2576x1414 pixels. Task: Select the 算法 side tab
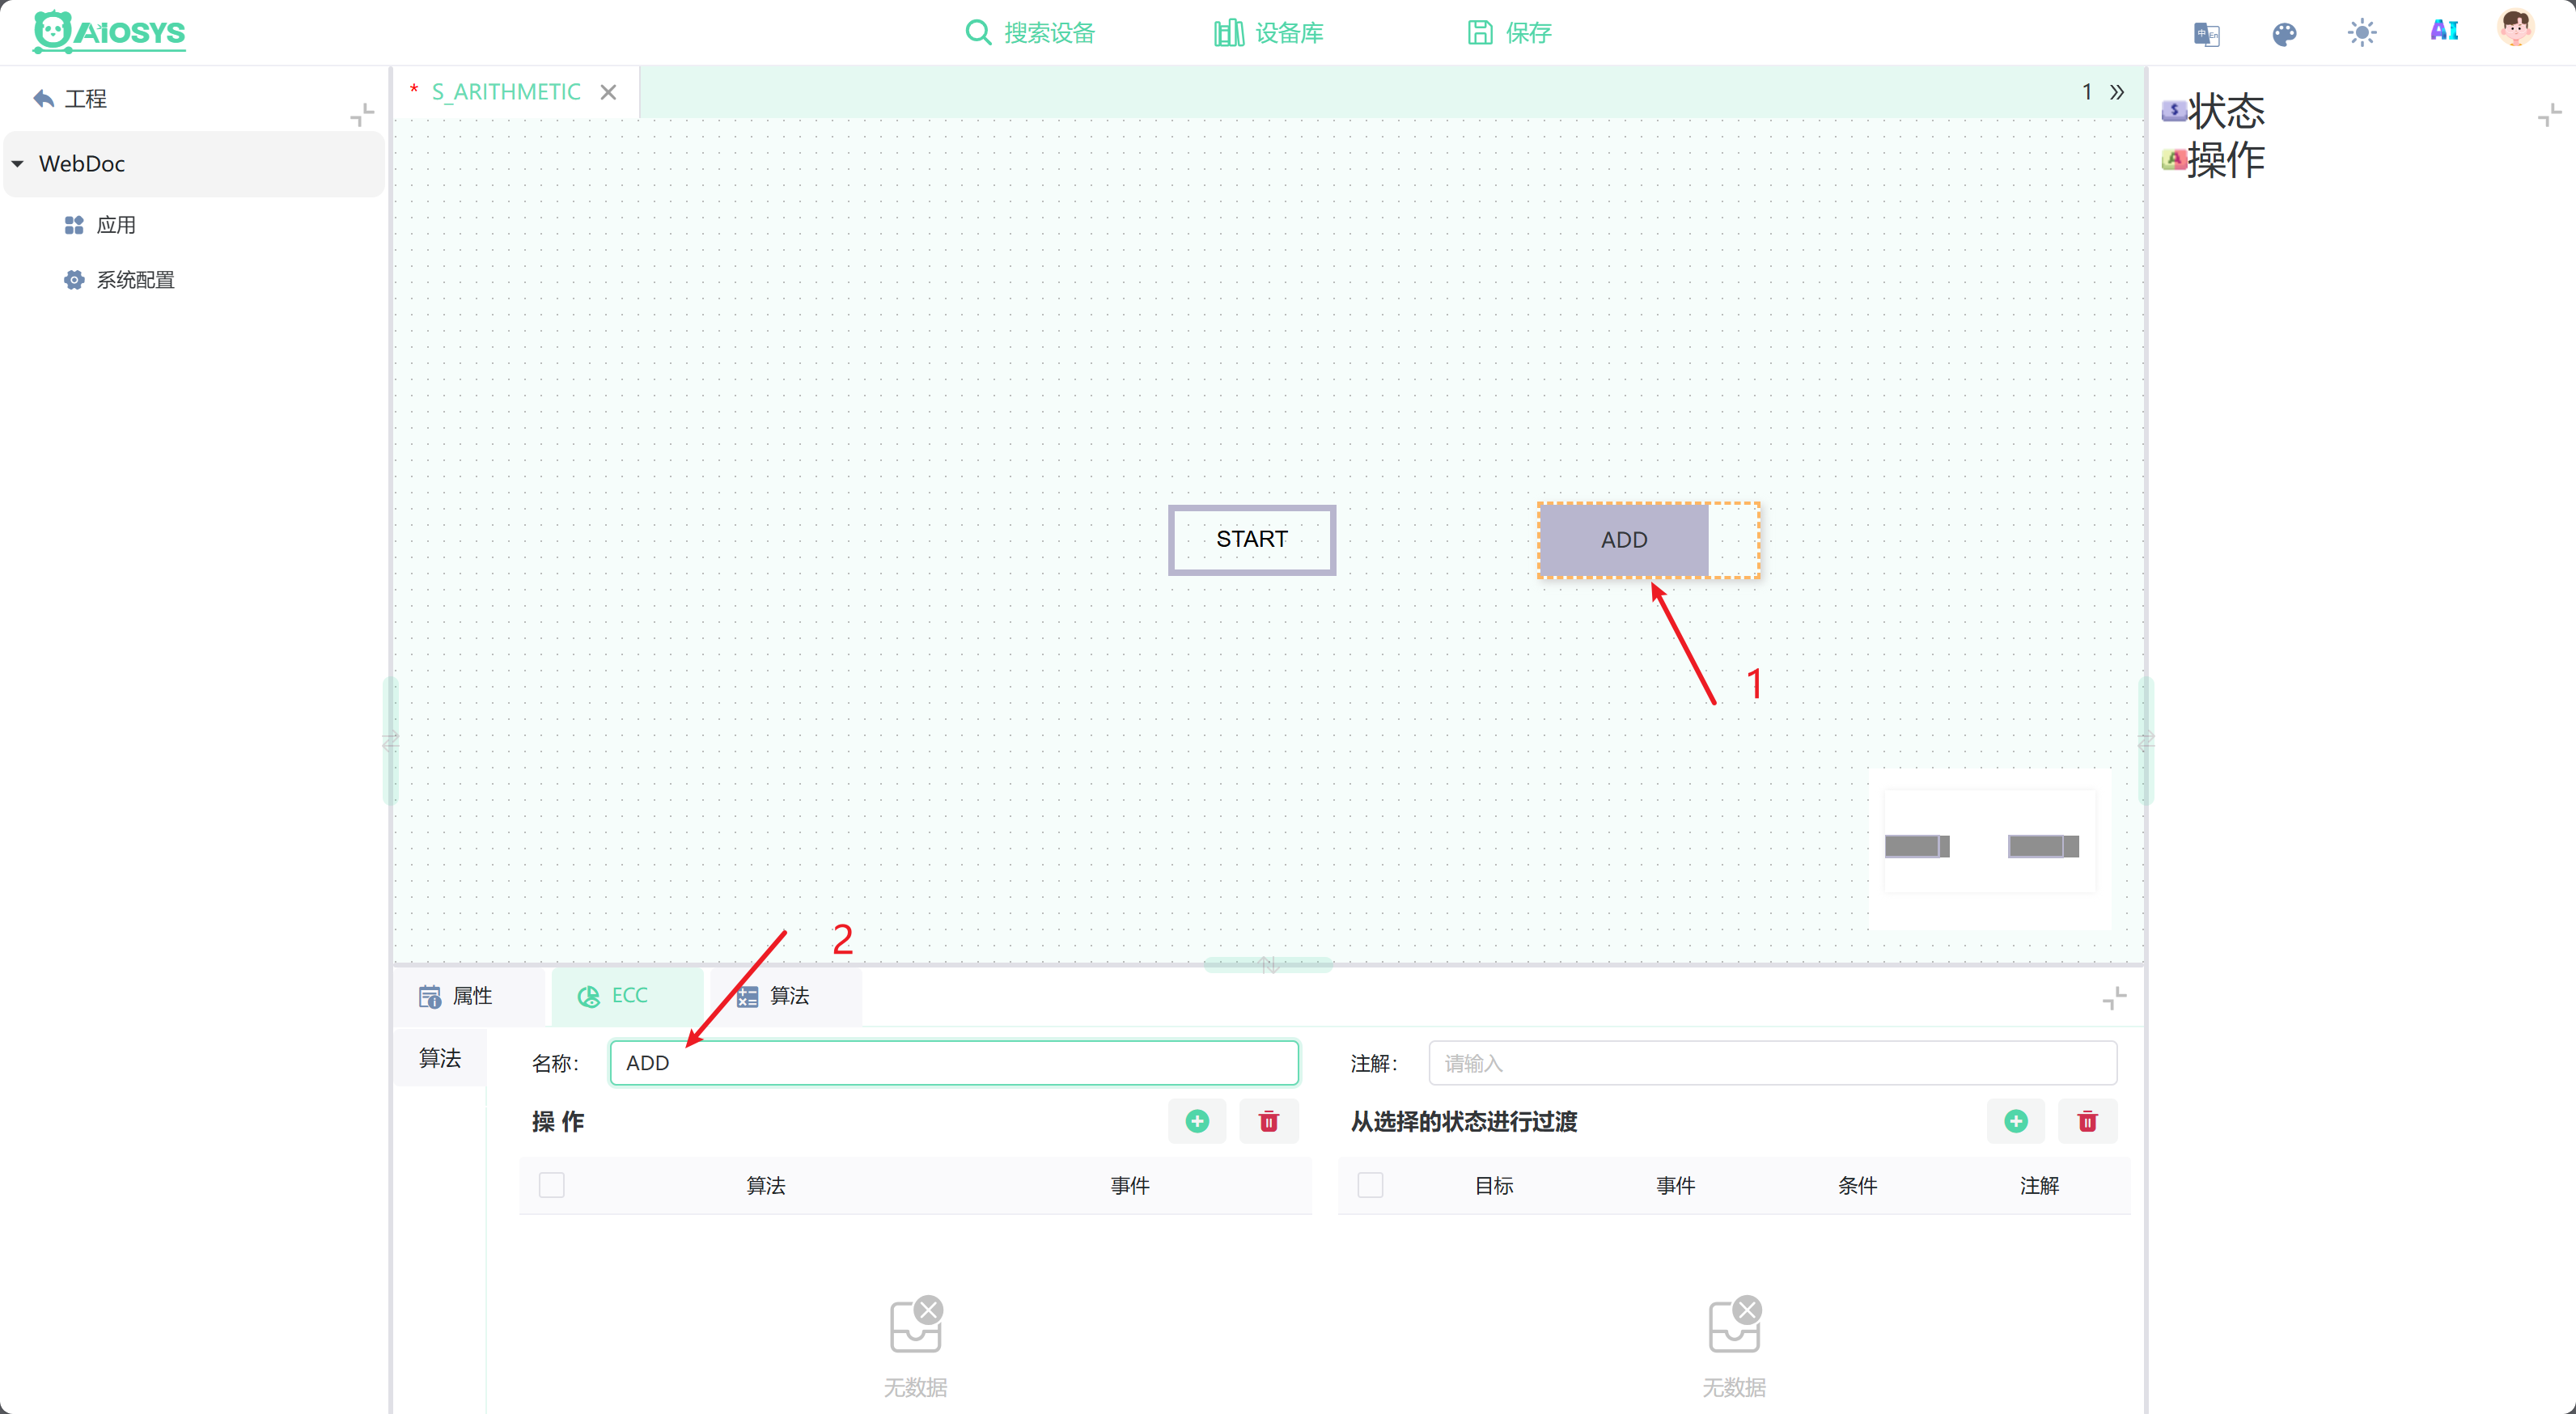pyautogui.click(x=440, y=1058)
